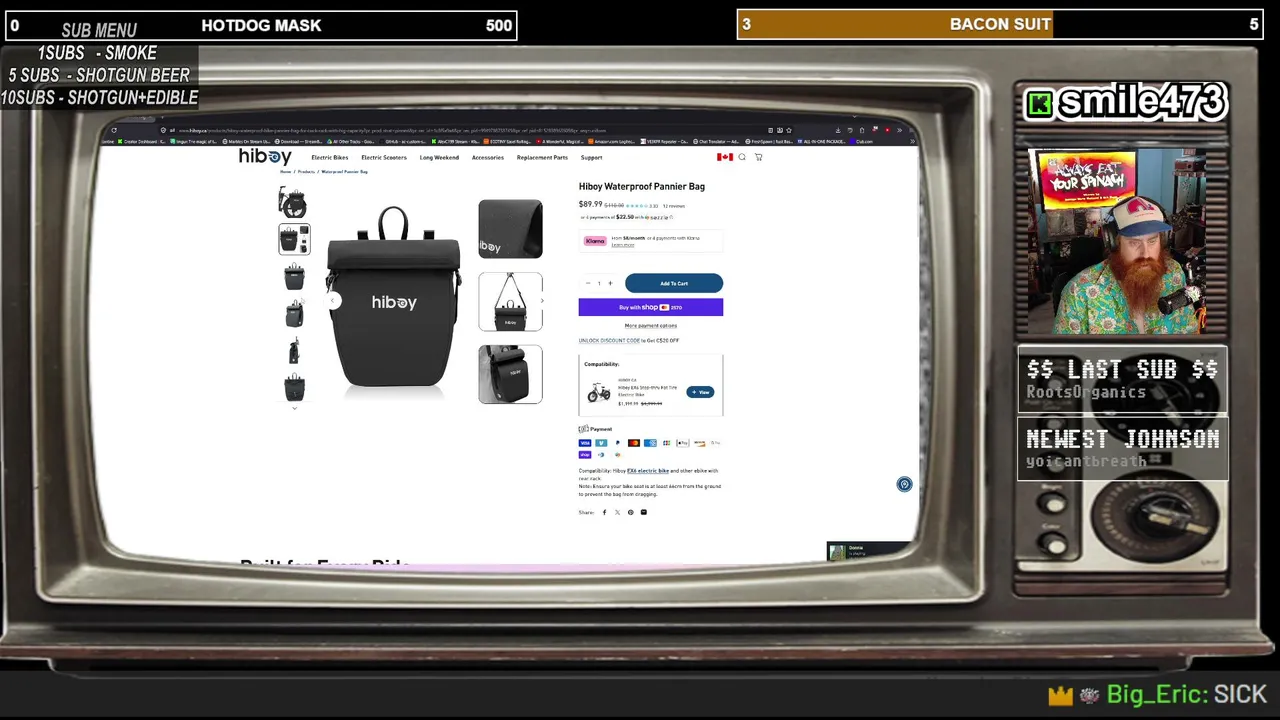
Task: Click the Home breadcrumb link
Action: point(286,172)
